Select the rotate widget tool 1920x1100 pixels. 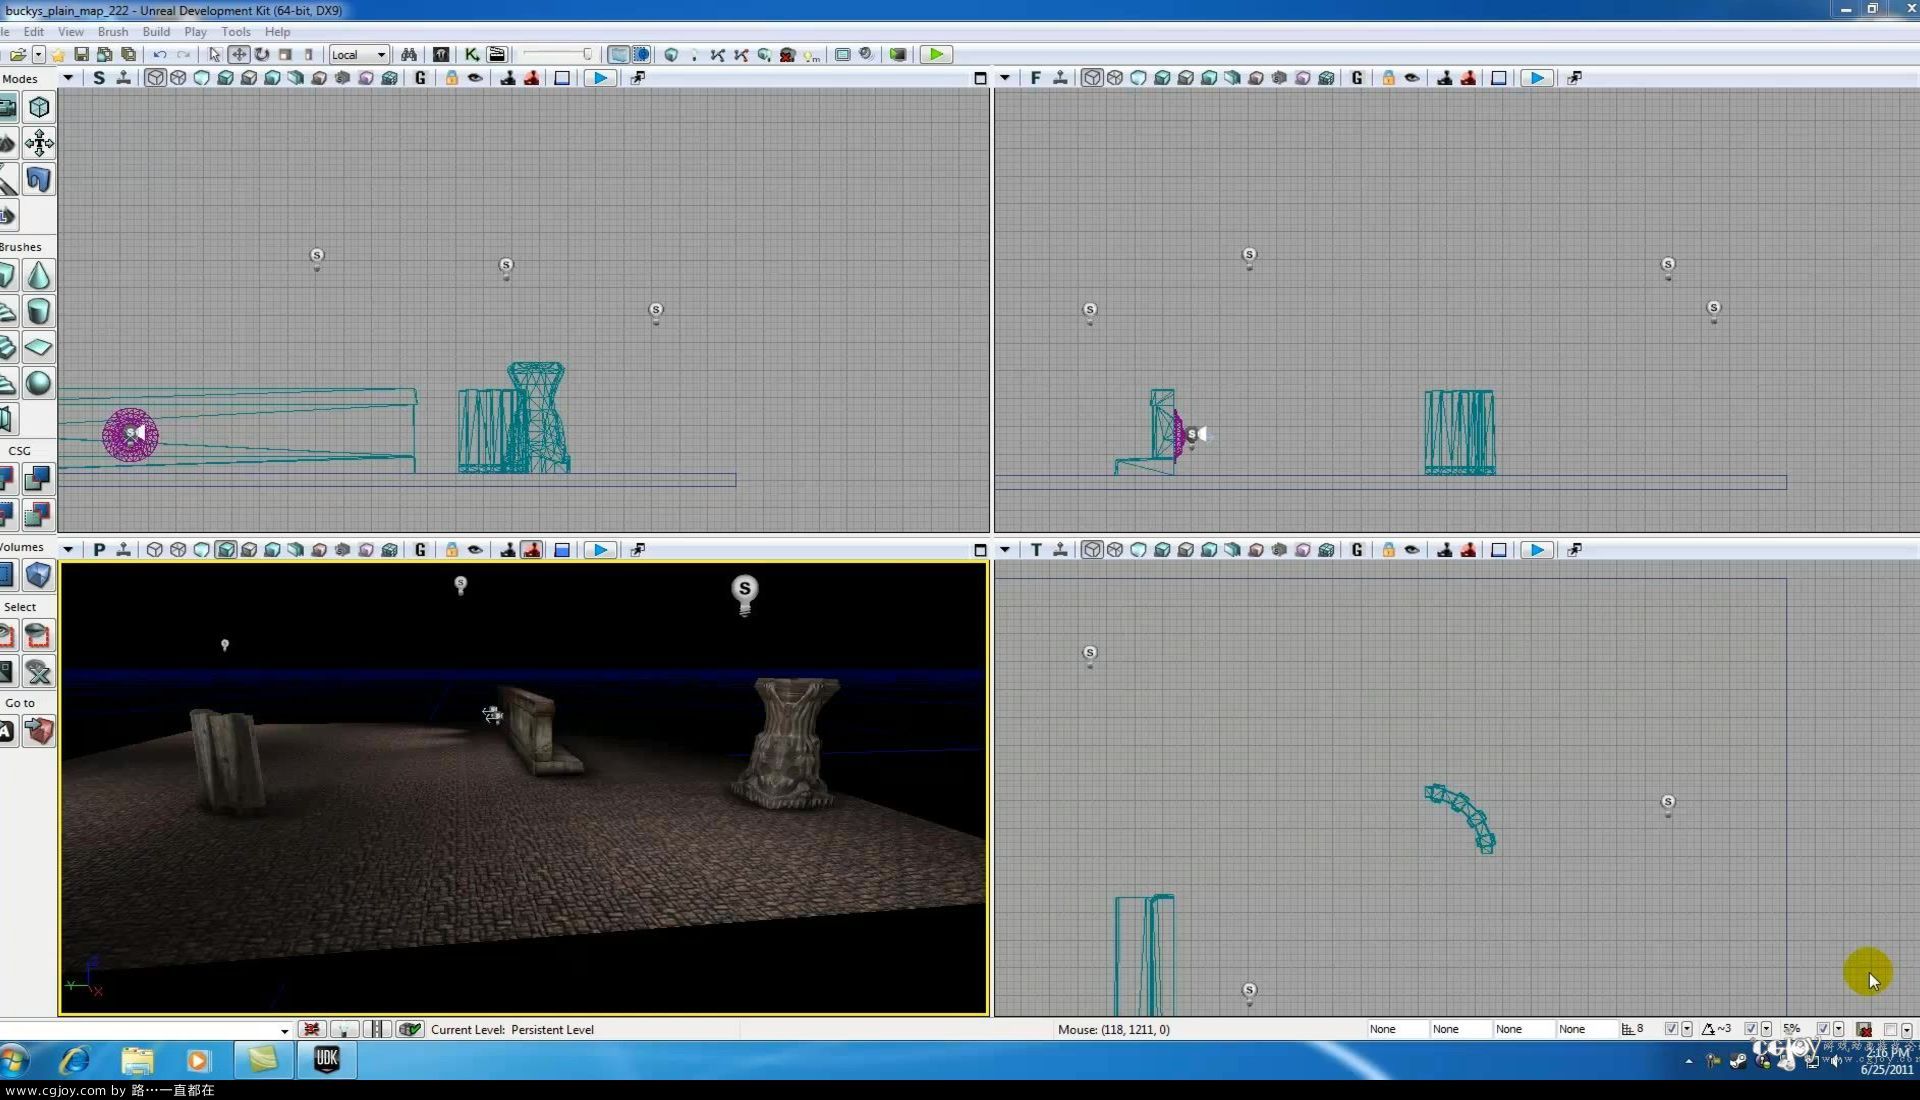[x=262, y=55]
